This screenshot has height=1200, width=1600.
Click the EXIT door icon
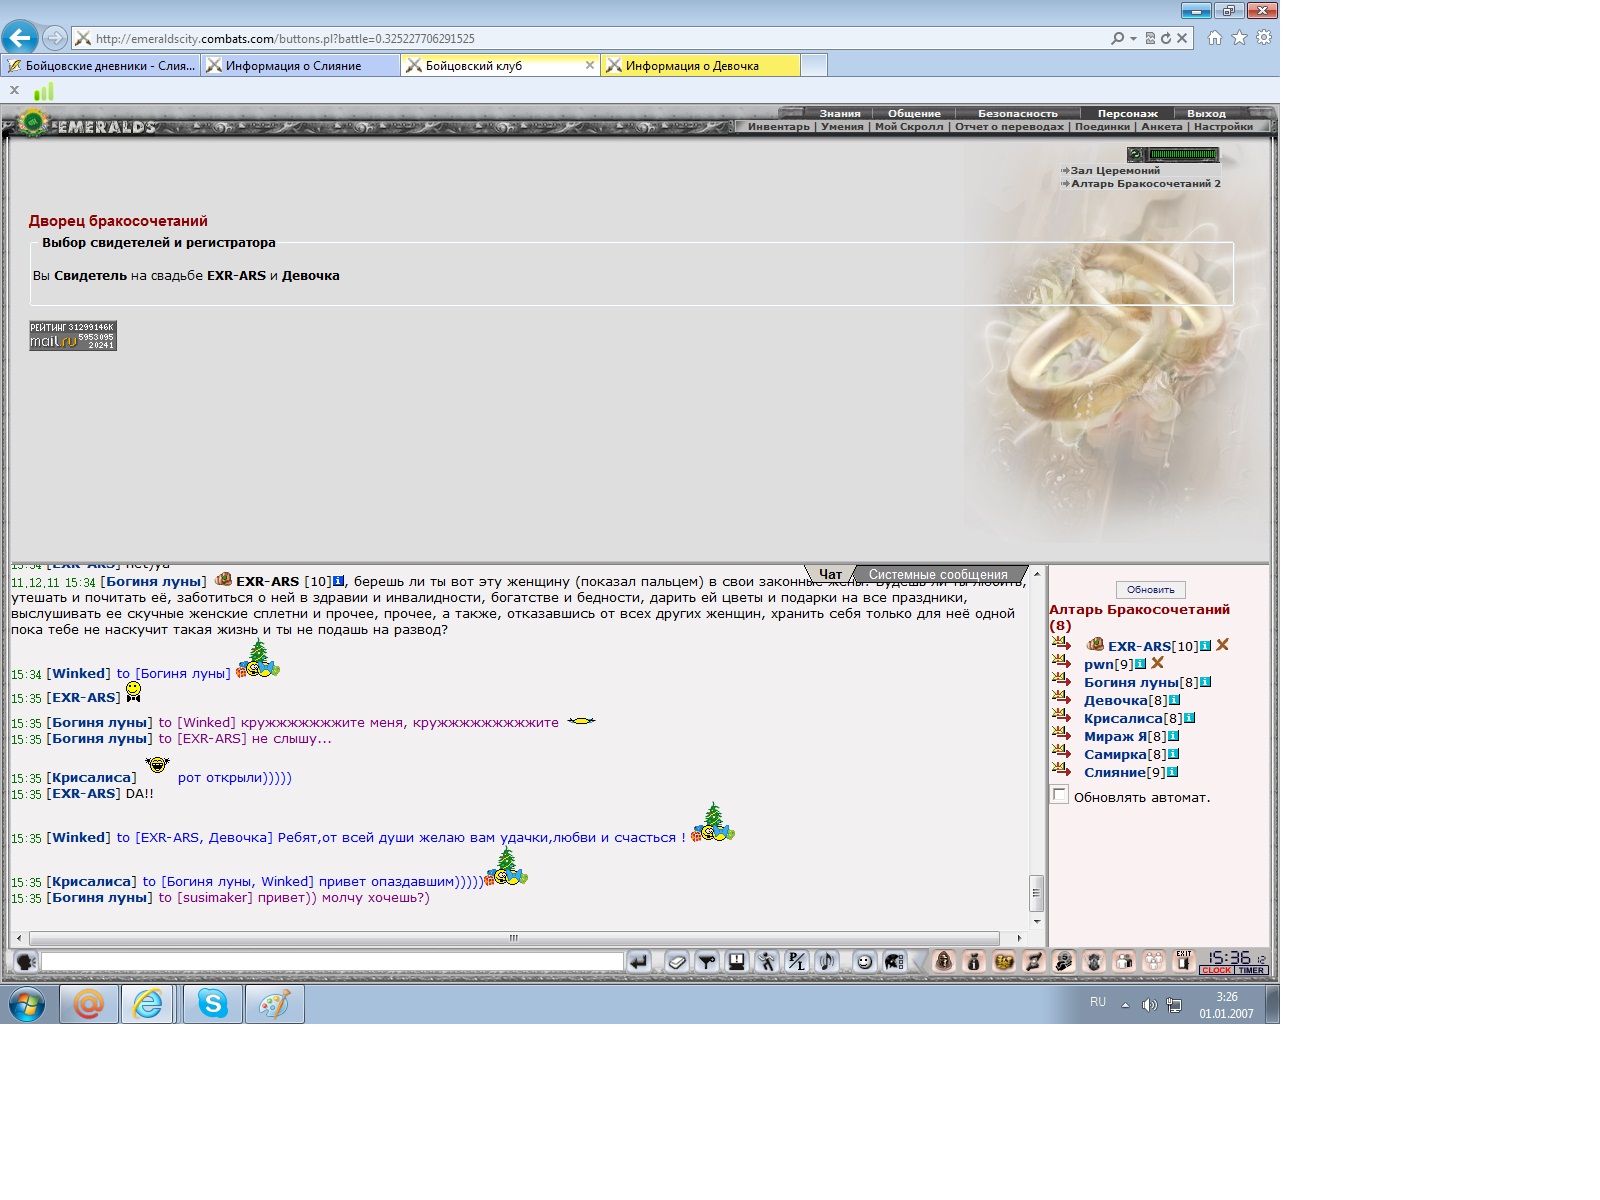pyautogui.click(x=1184, y=961)
